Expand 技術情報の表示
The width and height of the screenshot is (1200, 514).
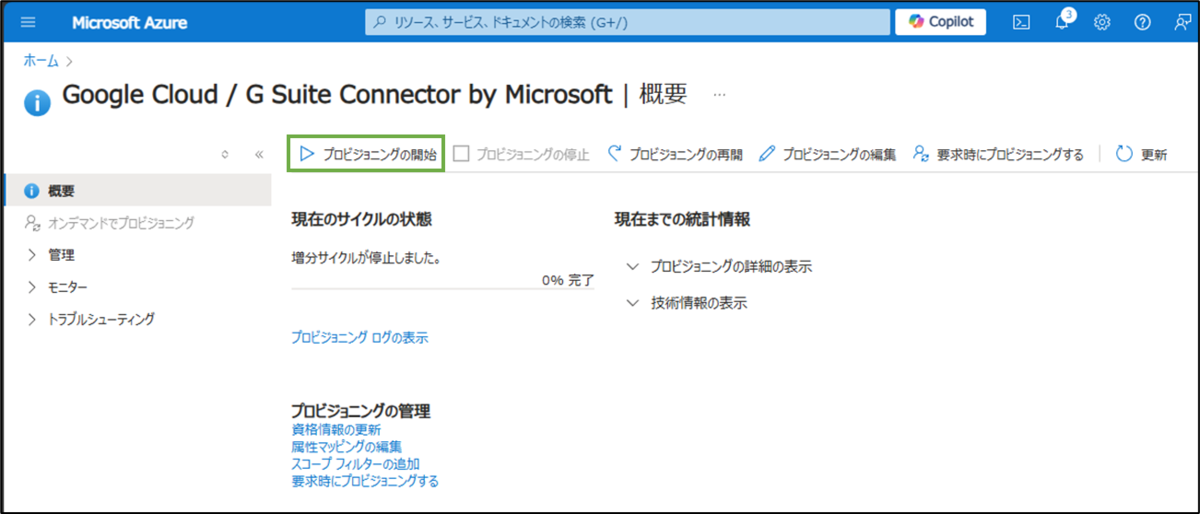pos(686,302)
